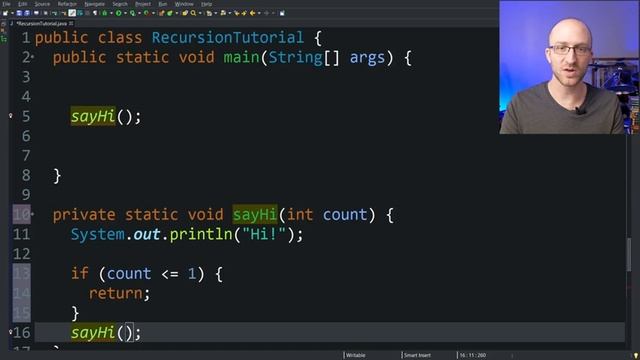Open the Run dropdown arrow
Screen dimensions: 640x360
click(x=125, y=13)
